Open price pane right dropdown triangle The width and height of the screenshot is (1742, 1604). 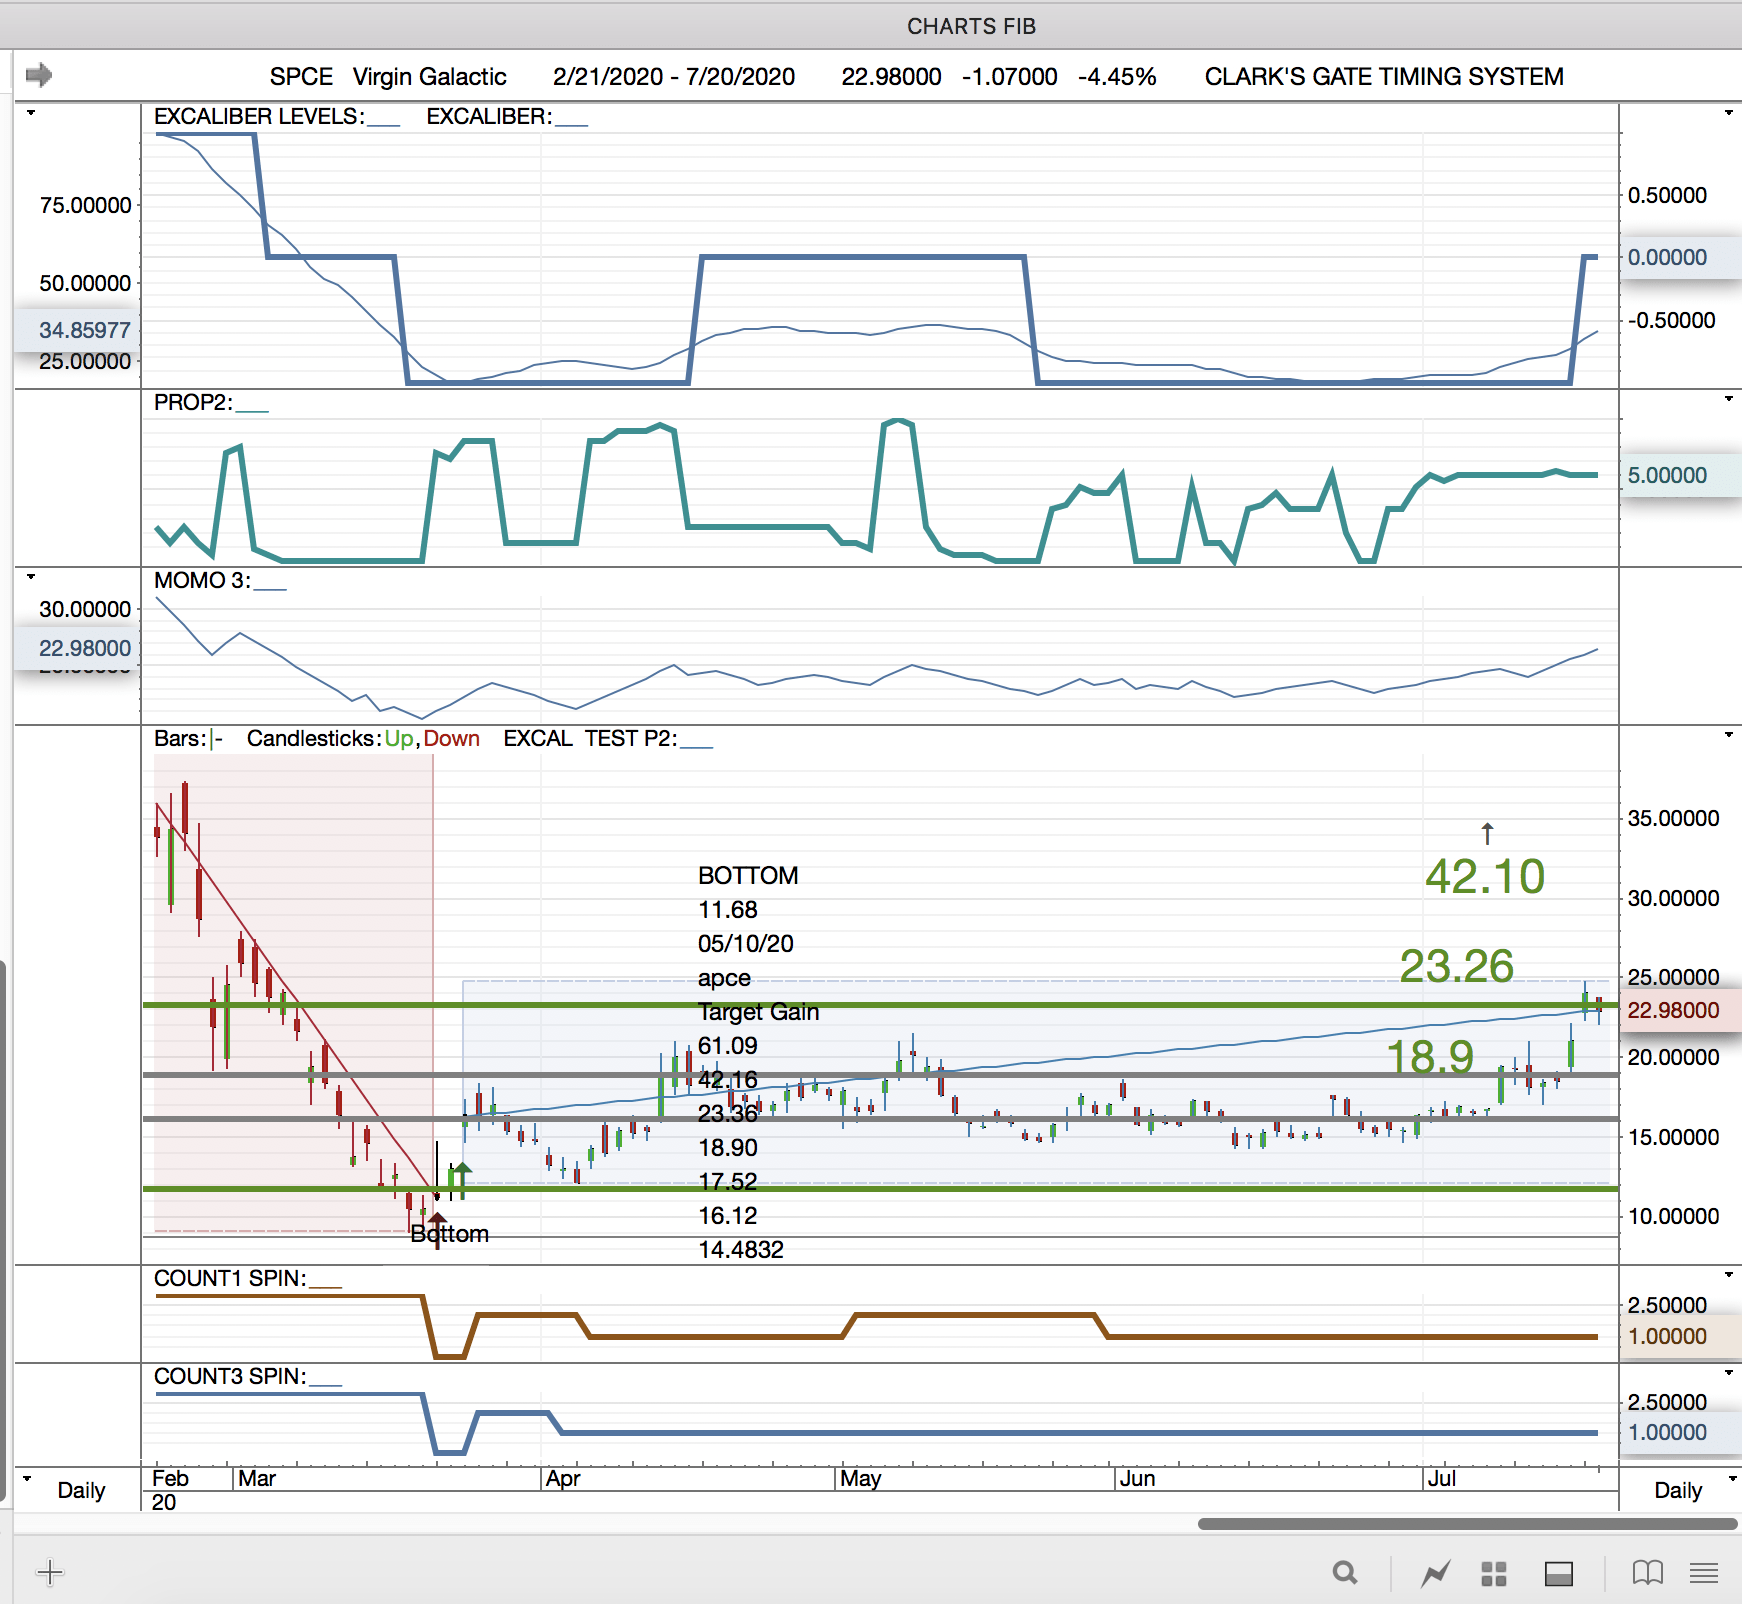[x=1729, y=735]
